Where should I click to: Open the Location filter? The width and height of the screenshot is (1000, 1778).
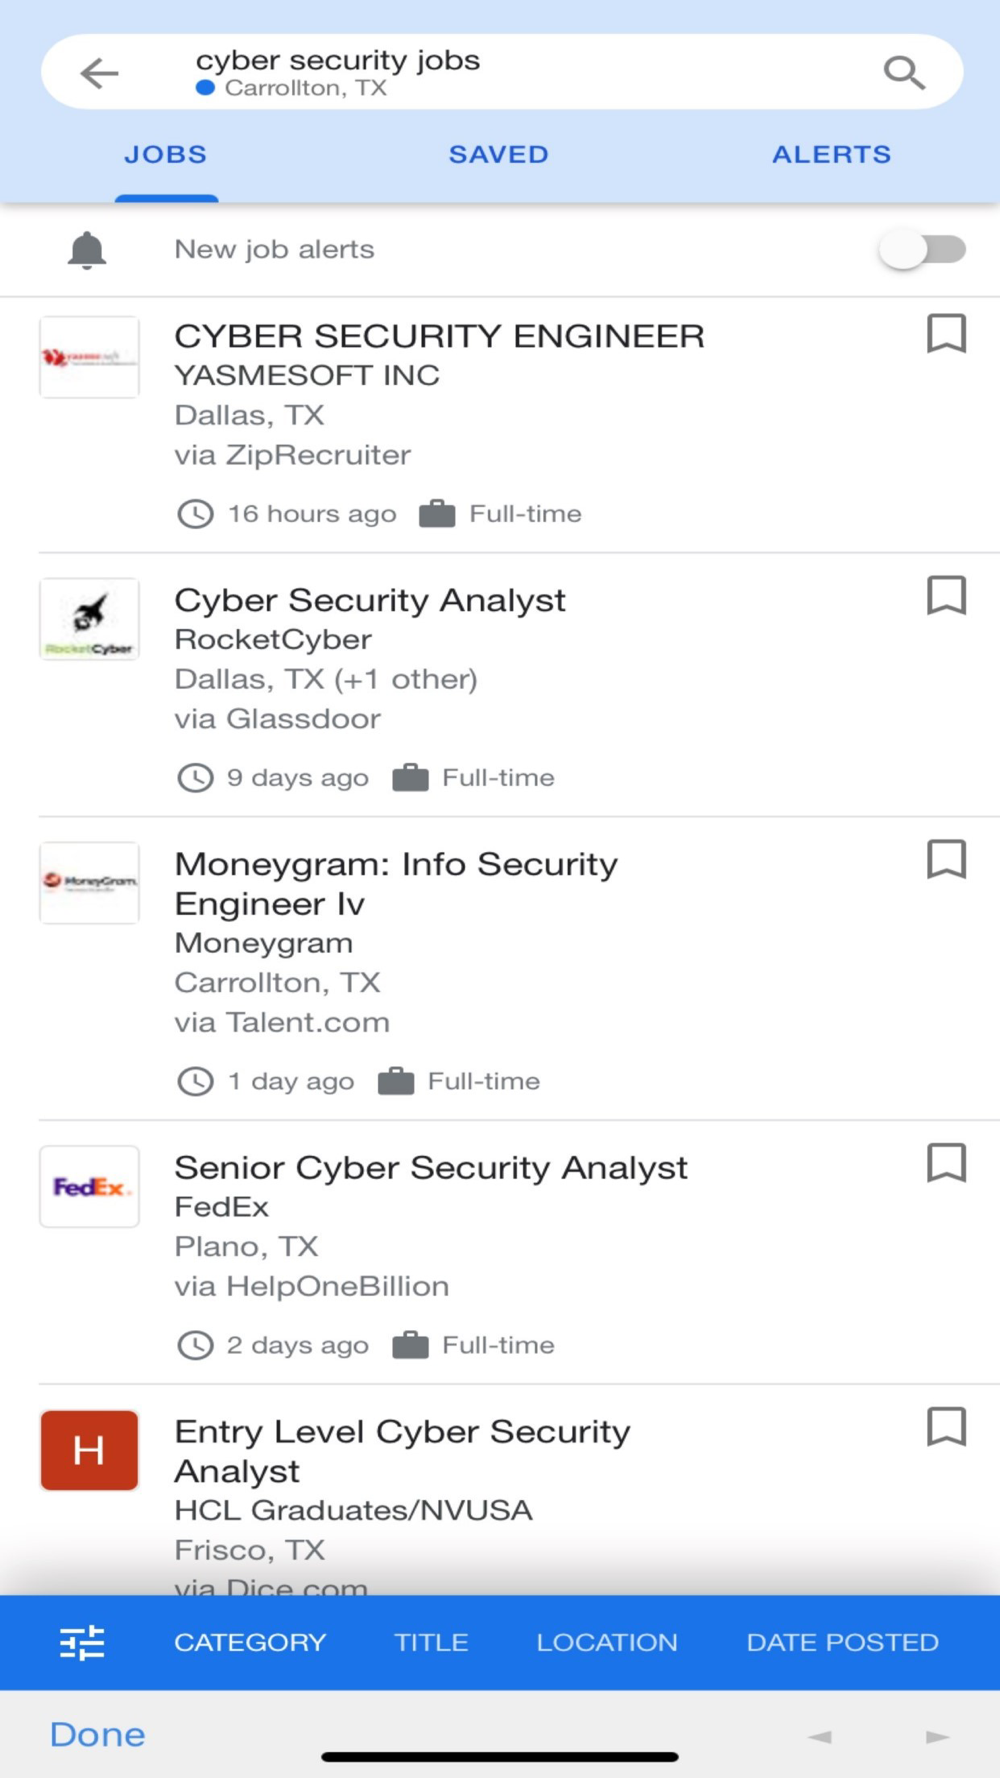point(607,1643)
